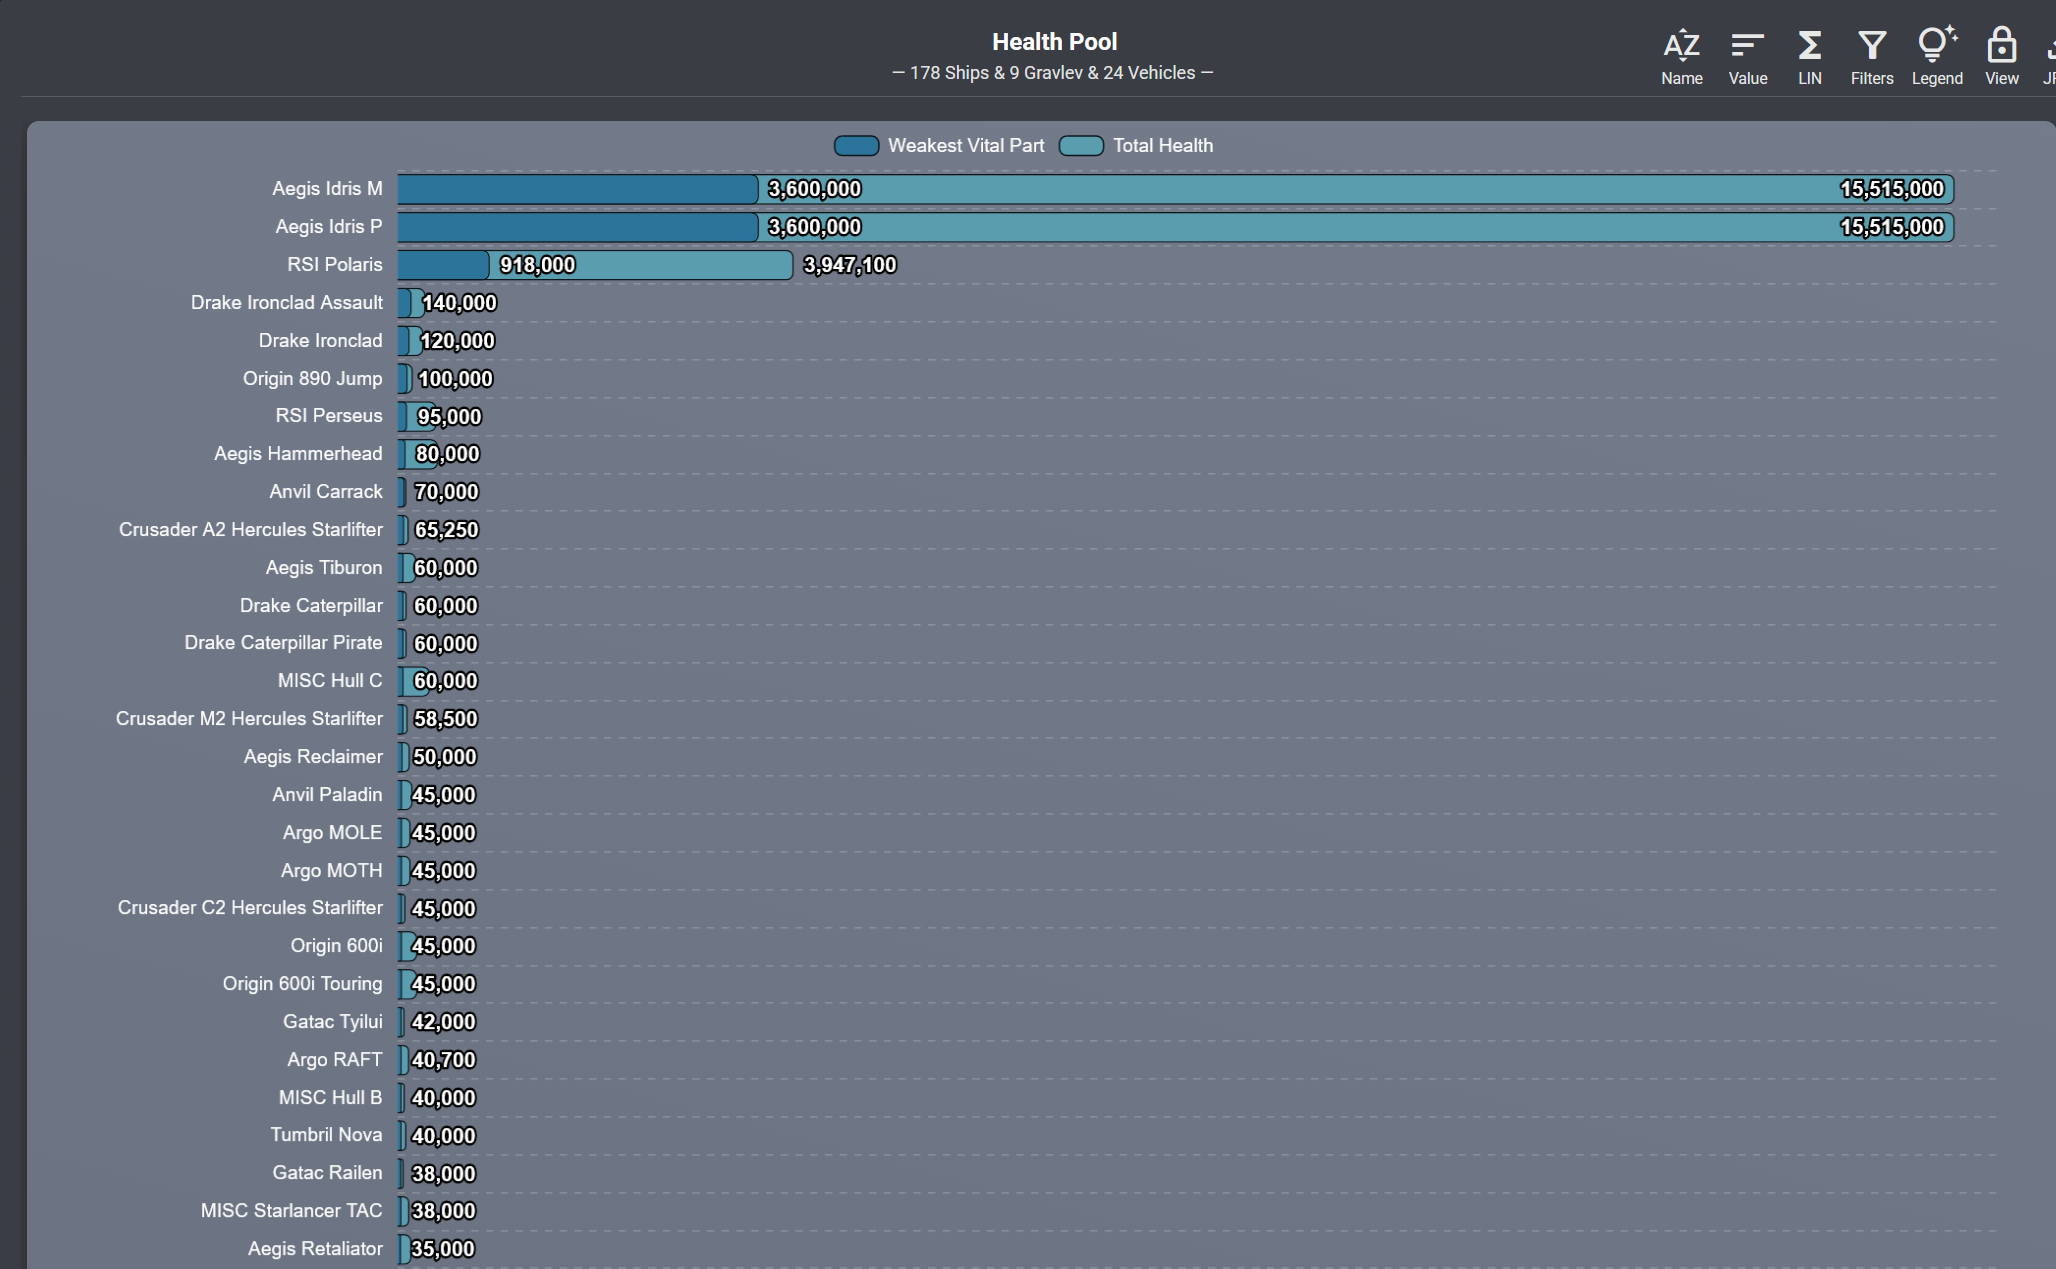Toggle the Weakest Vital Part legend label

[966, 146]
